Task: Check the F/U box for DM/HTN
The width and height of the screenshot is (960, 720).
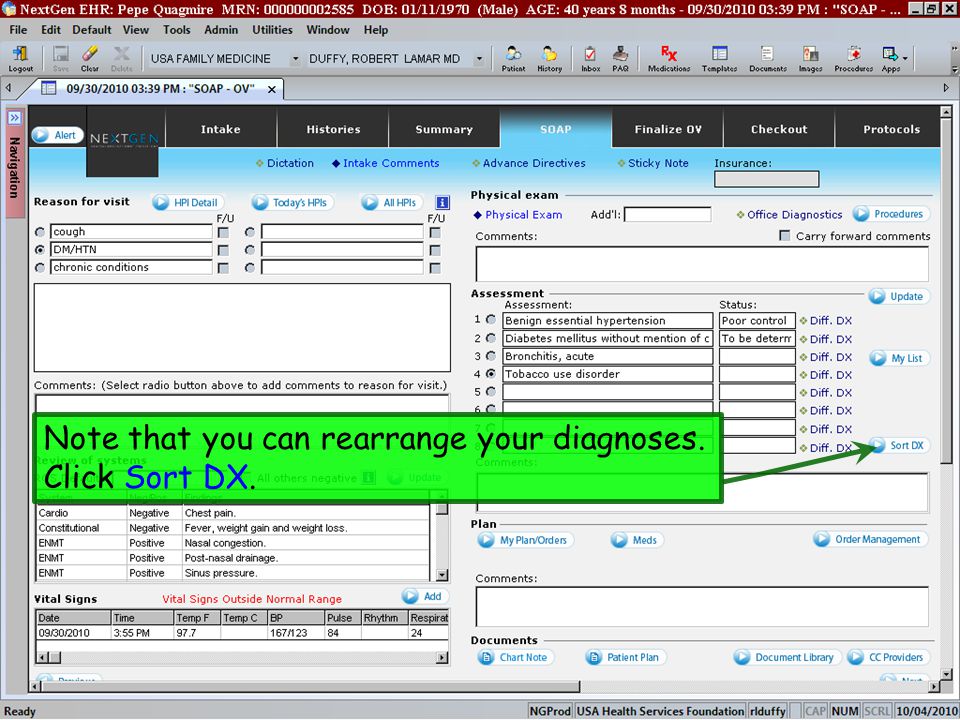Action: [x=223, y=250]
